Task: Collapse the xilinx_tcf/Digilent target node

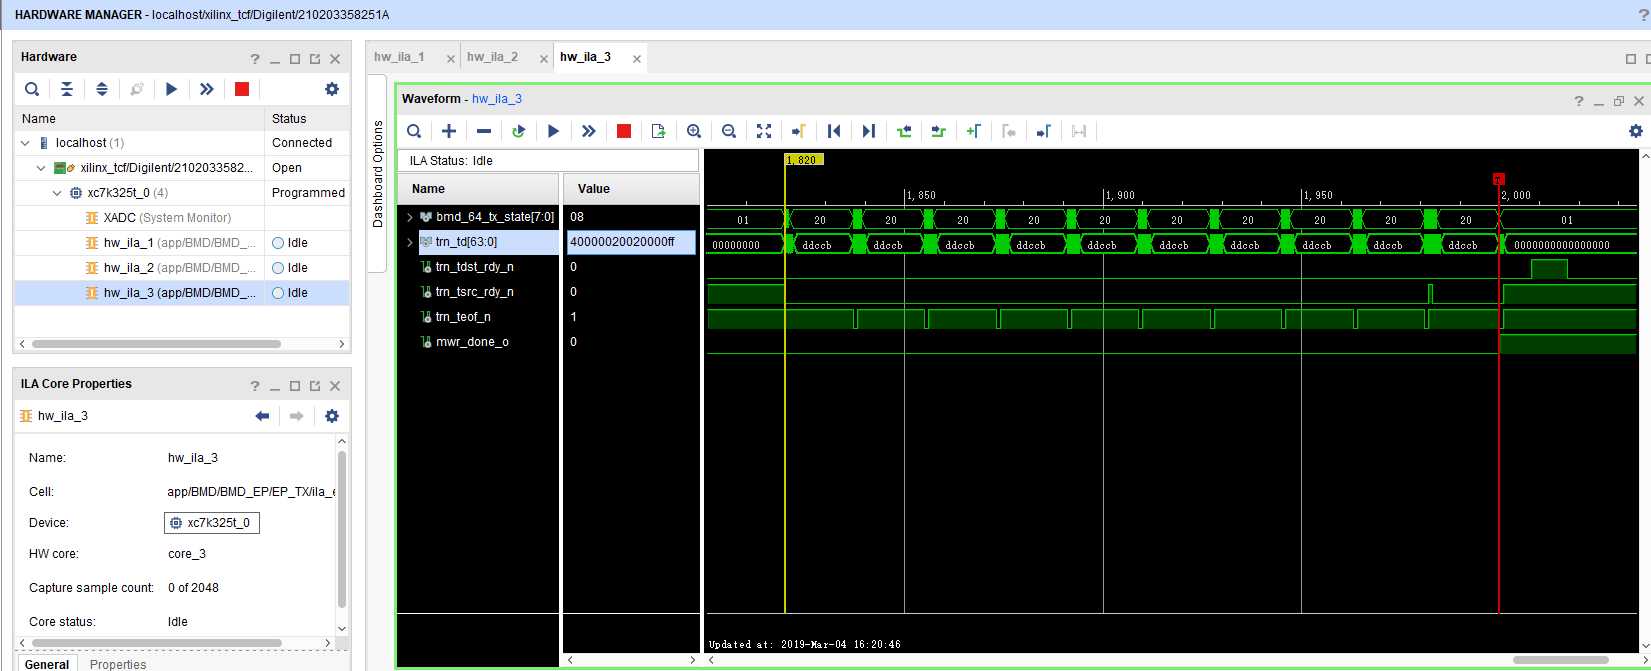Action: (x=41, y=168)
